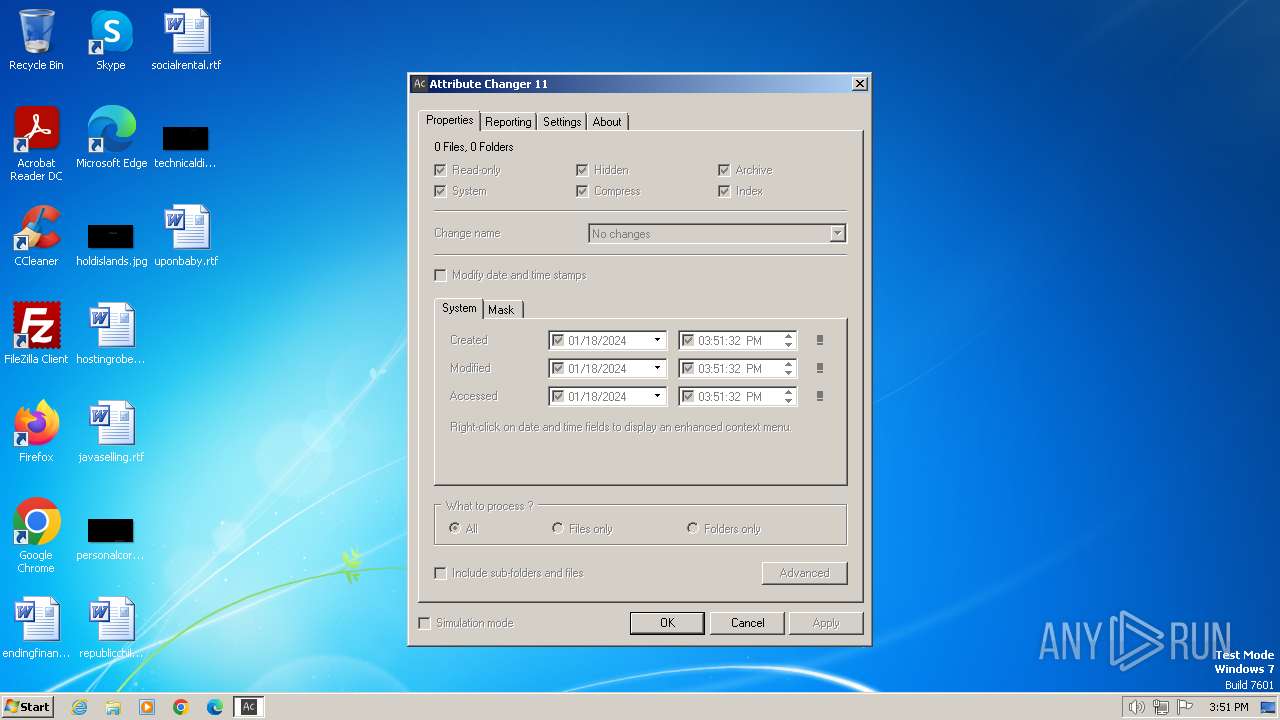Click the Cancel button
This screenshot has width=1280, height=720.
747,623
